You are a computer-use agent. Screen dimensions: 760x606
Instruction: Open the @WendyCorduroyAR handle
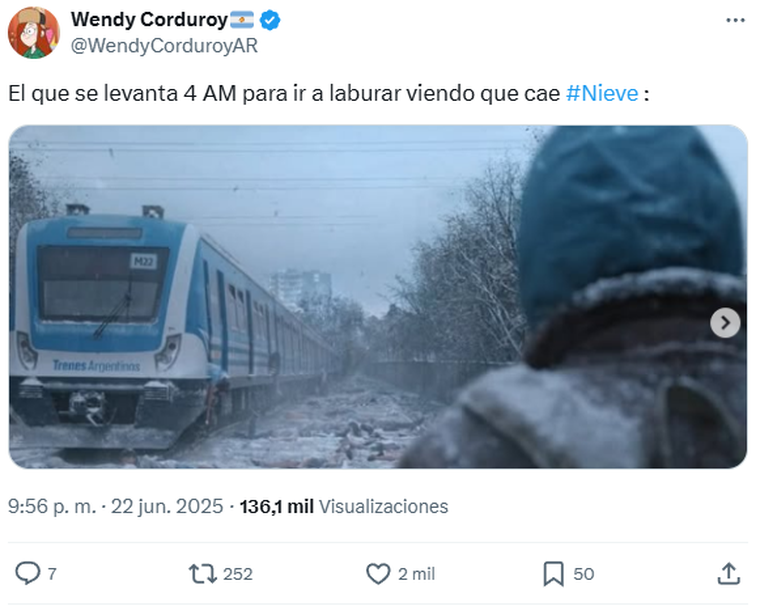tap(164, 46)
